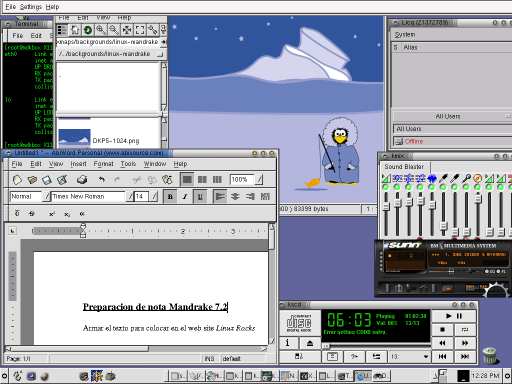Open the track selector dropdown in kscd
This screenshot has width=512, height=384.
(x=409, y=357)
